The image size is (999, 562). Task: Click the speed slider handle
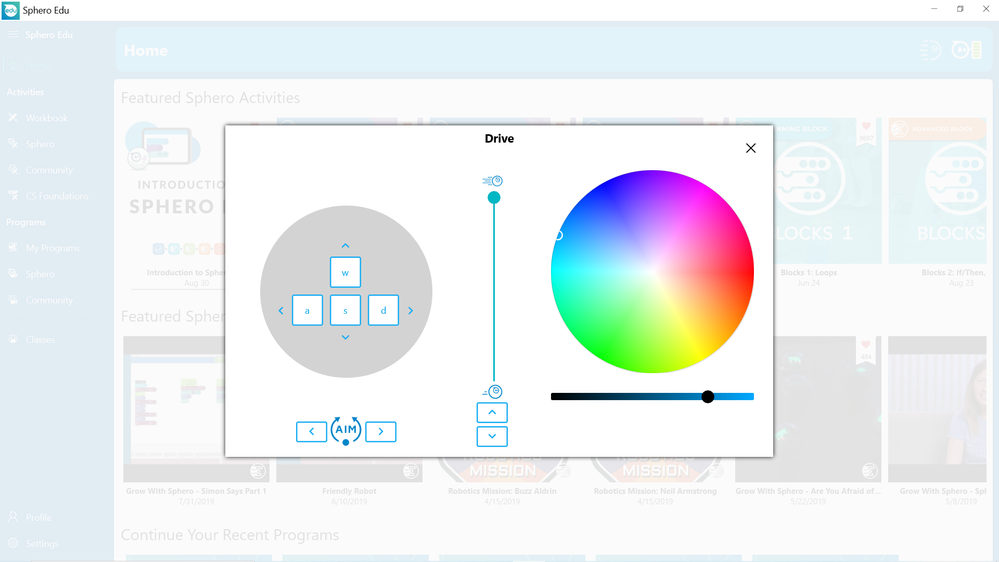click(494, 198)
